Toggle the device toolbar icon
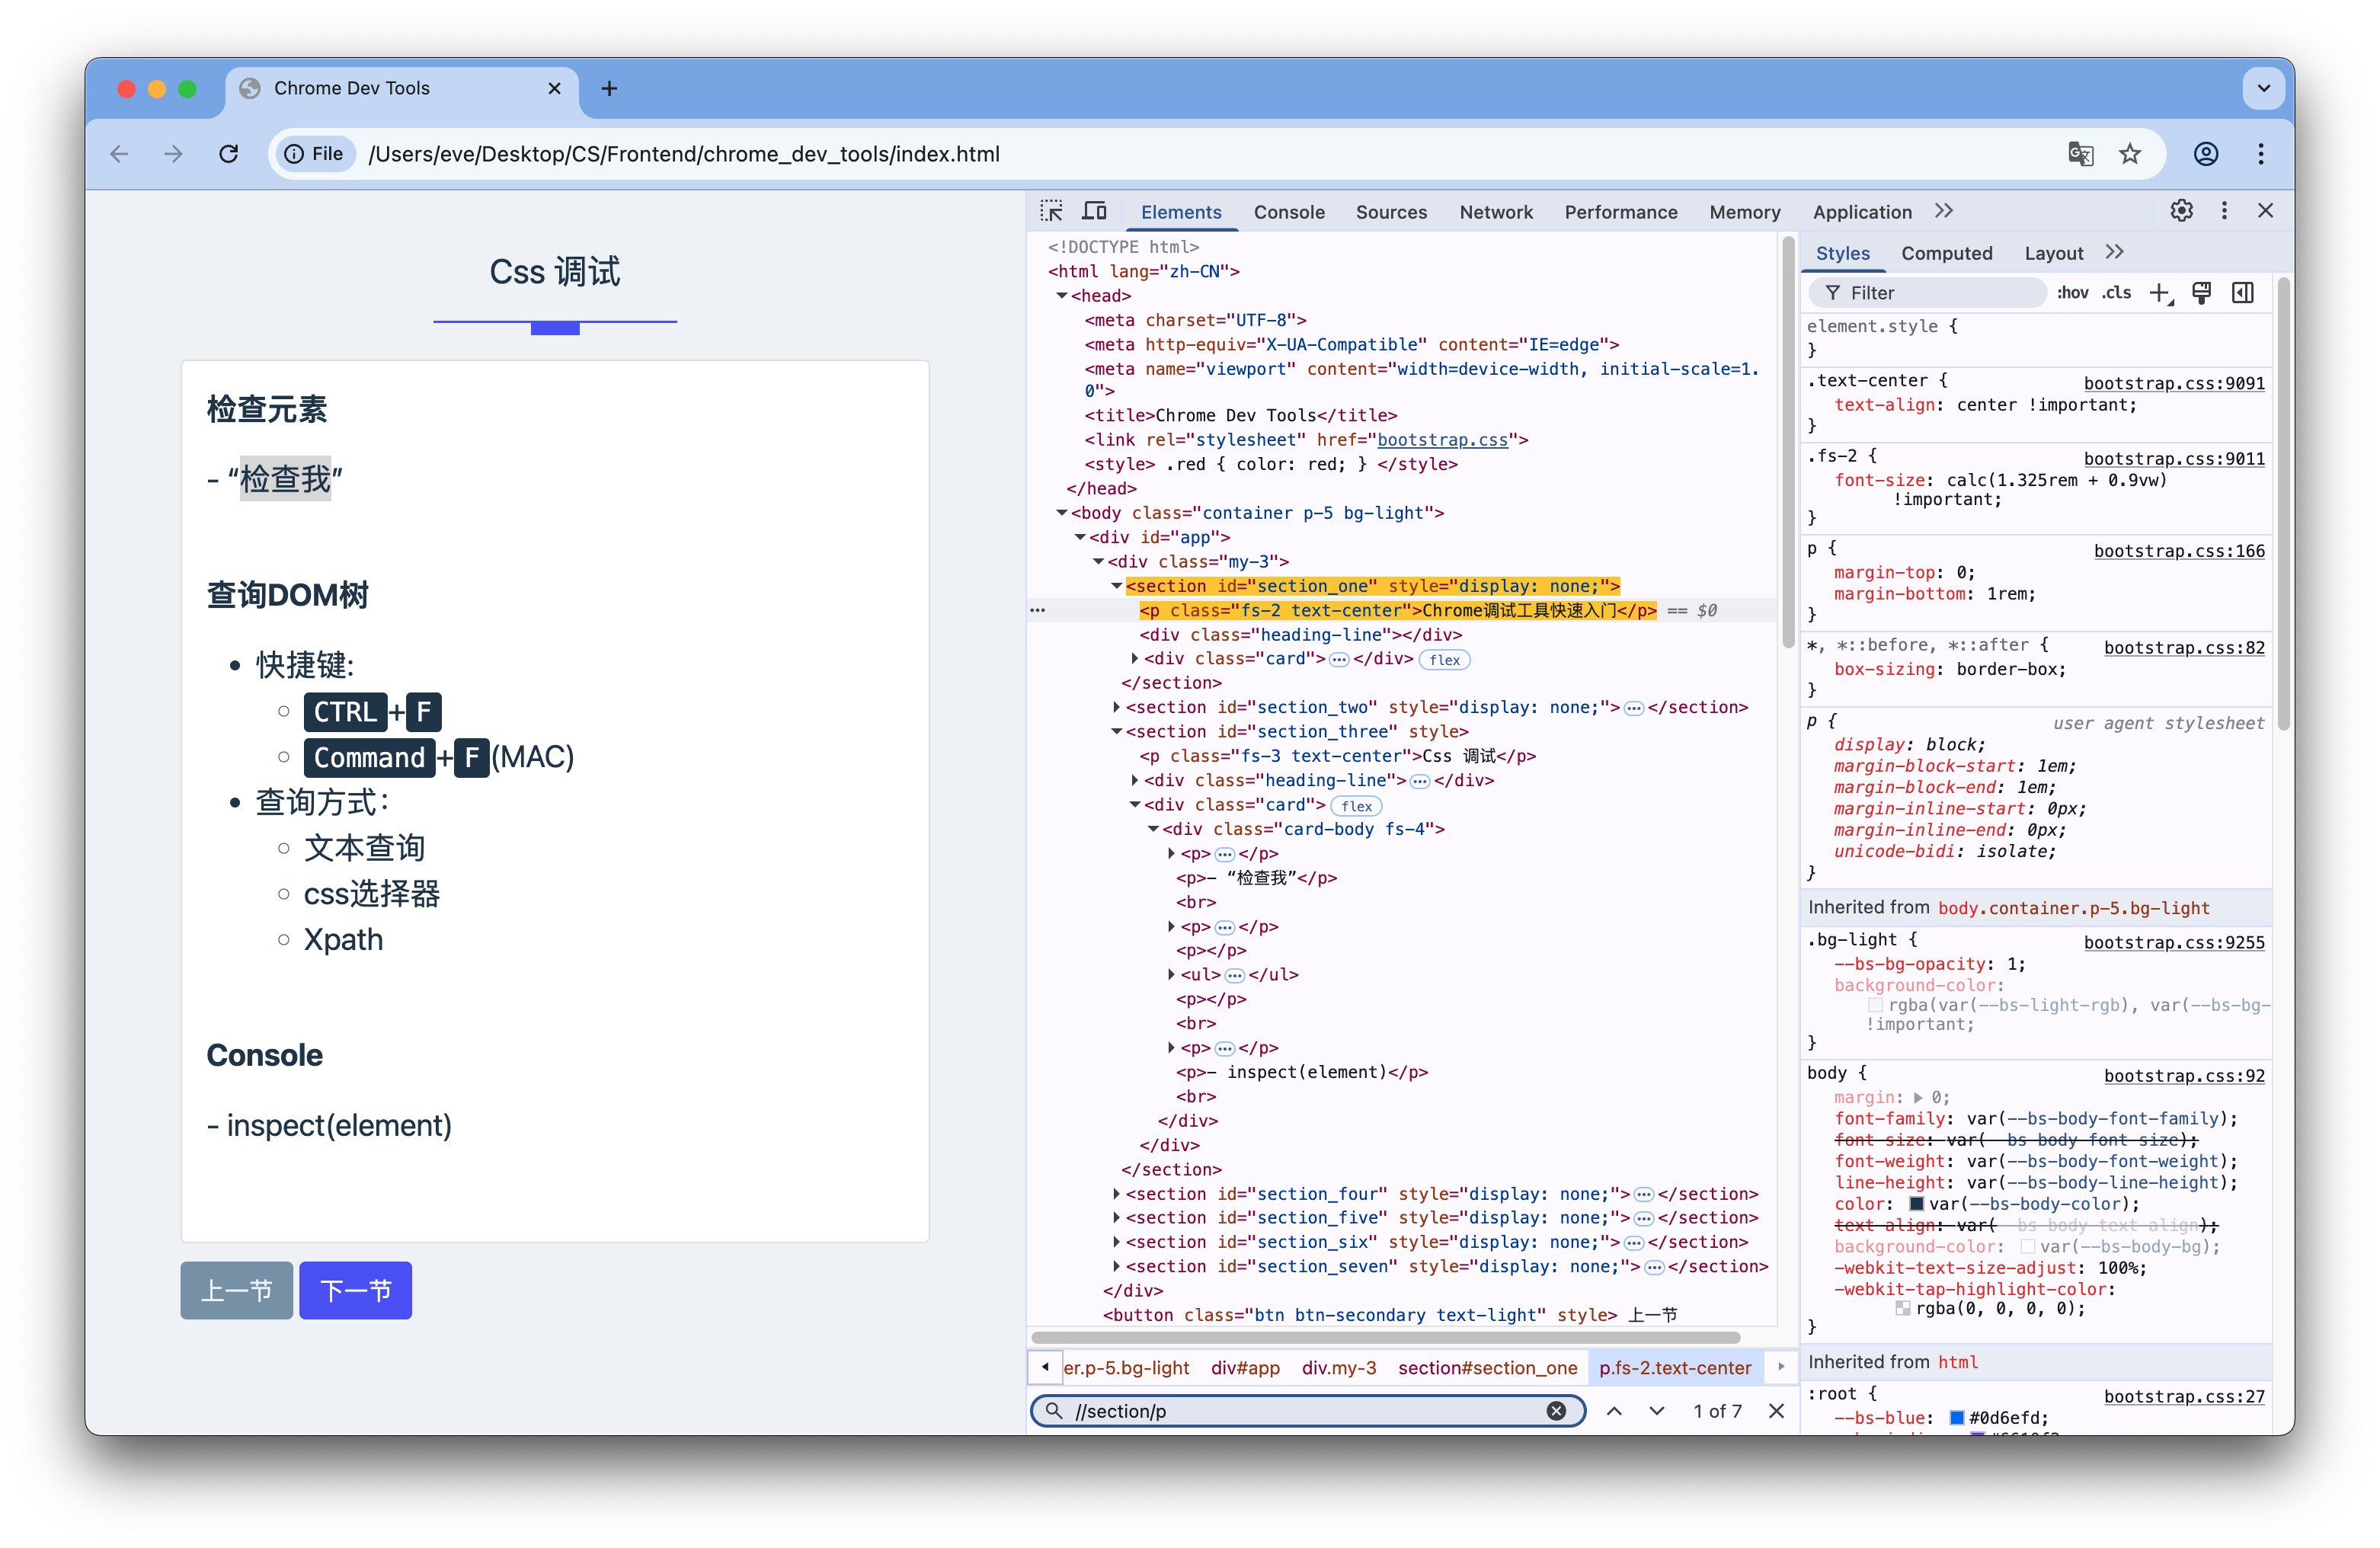Screen dimensions: 2380x1548 tap(1095, 211)
